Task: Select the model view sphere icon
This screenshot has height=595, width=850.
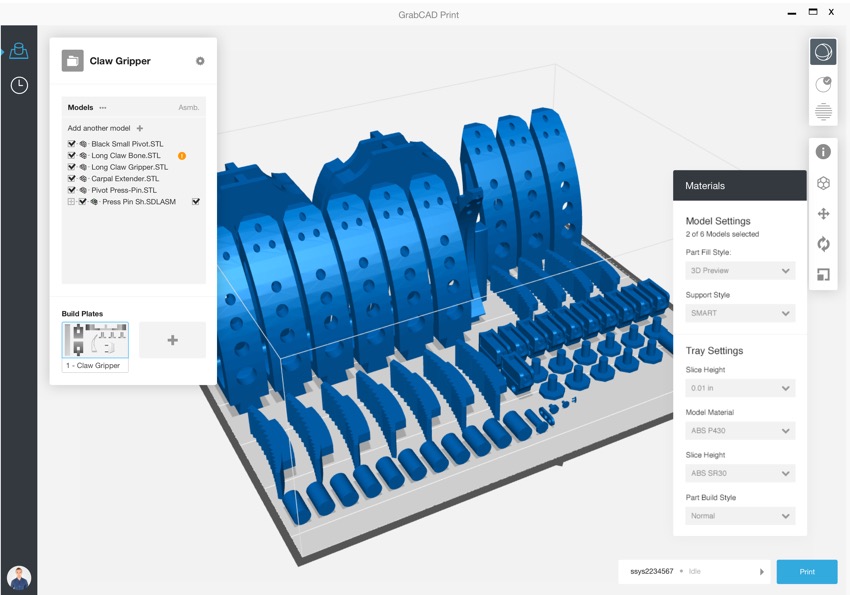Action: coord(823,52)
